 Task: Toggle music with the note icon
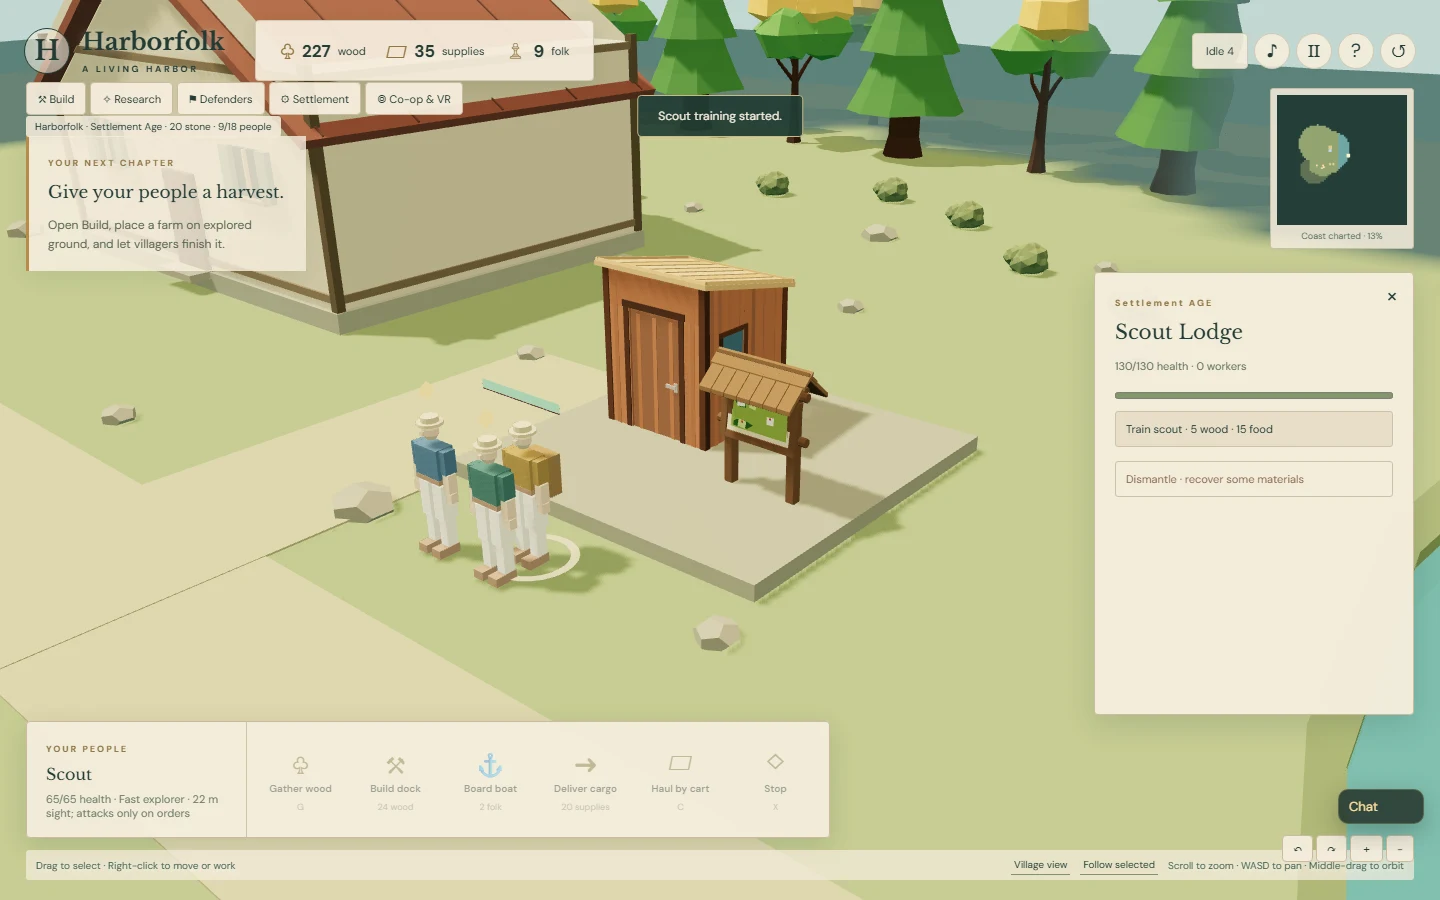[x=1271, y=51]
